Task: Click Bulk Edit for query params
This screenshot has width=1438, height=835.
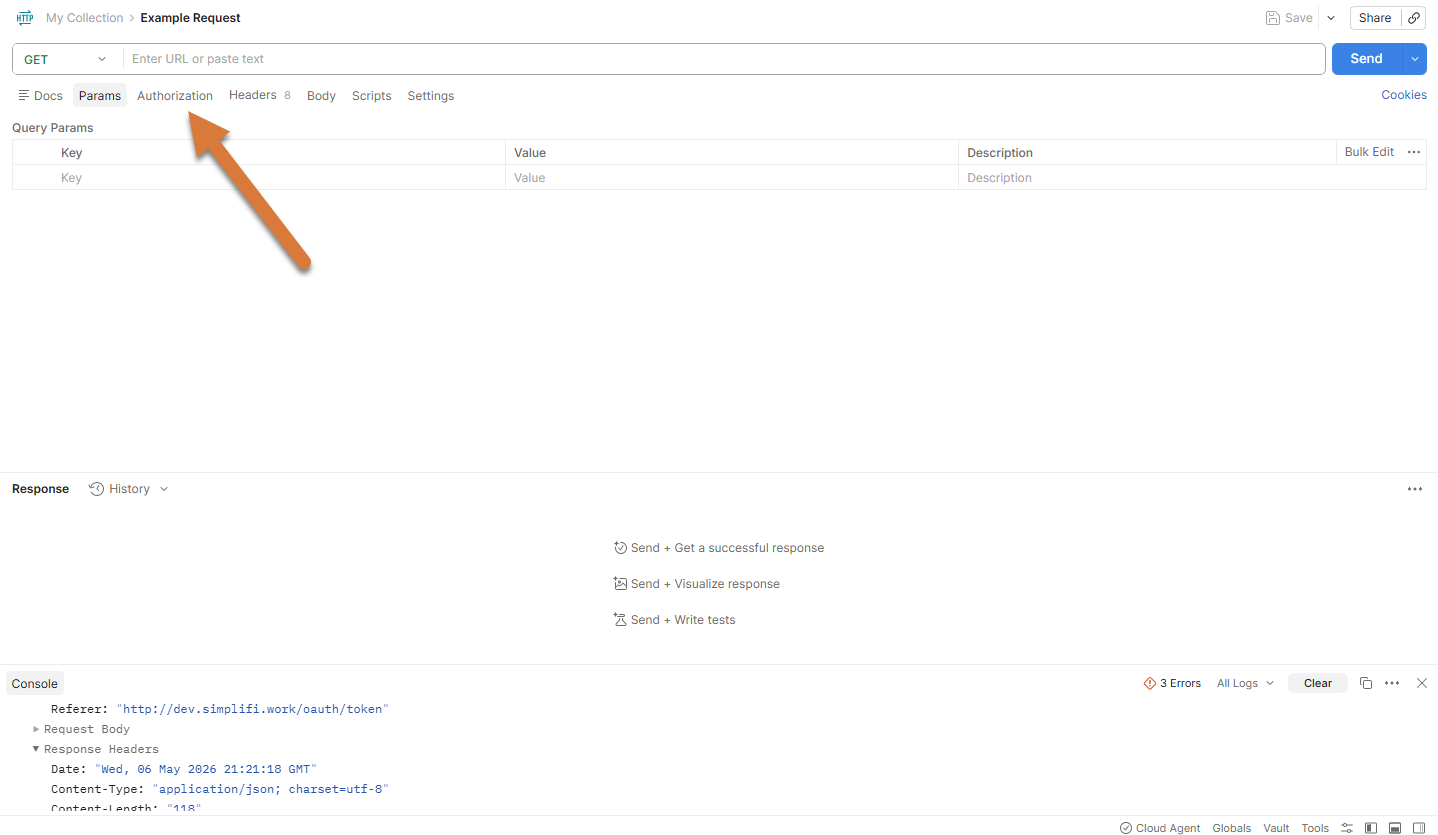Action: pos(1369,152)
